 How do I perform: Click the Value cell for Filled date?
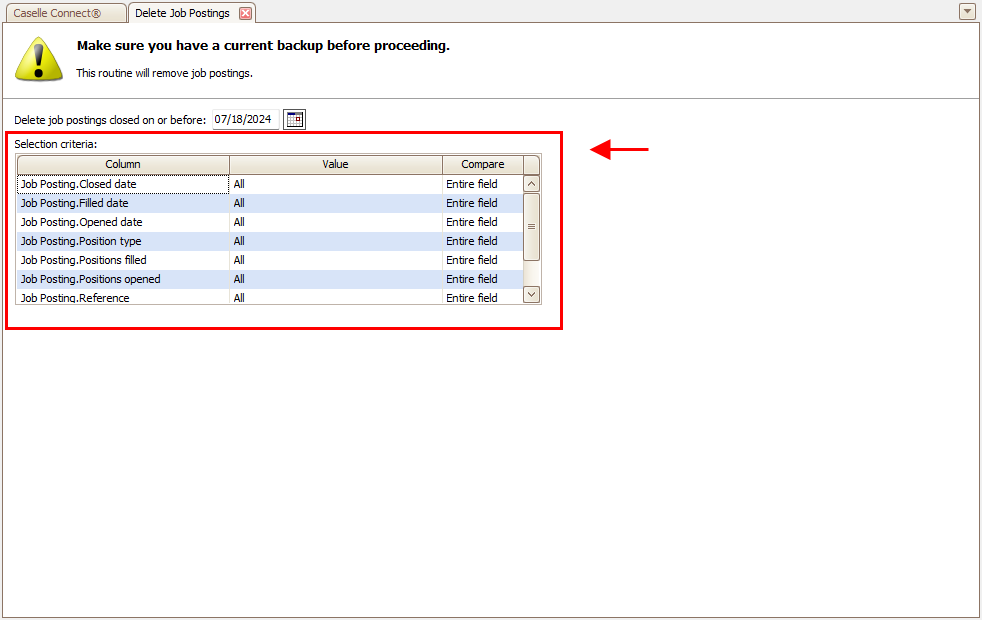[336, 203]
